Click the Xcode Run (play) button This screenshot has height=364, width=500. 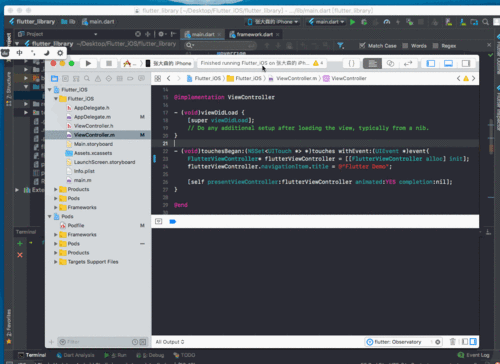(x=88, y=63)
